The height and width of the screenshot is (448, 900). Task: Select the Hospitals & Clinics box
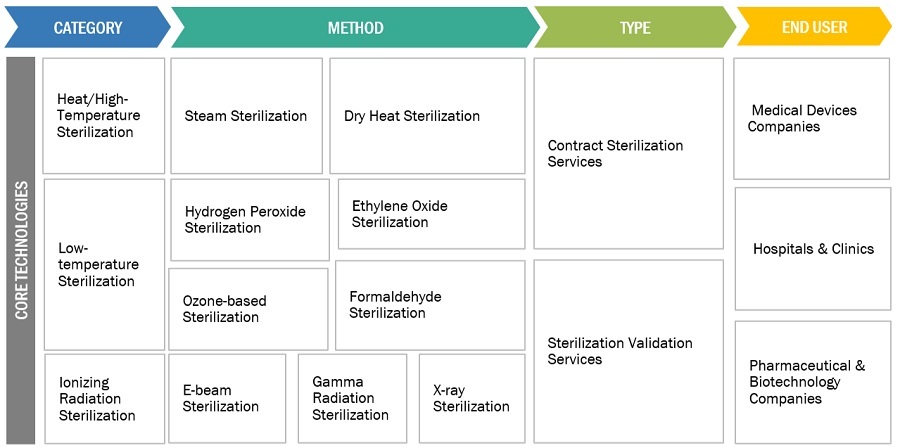click(812, 249)
